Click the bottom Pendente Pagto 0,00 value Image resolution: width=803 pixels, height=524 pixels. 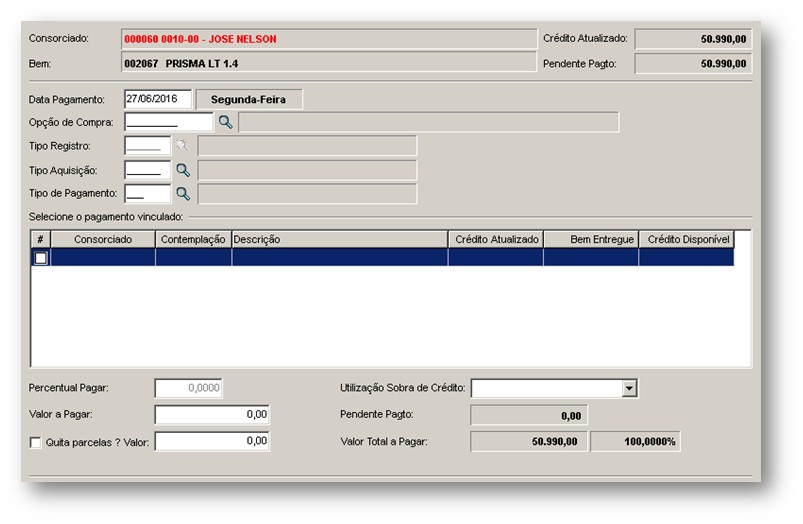529,415
